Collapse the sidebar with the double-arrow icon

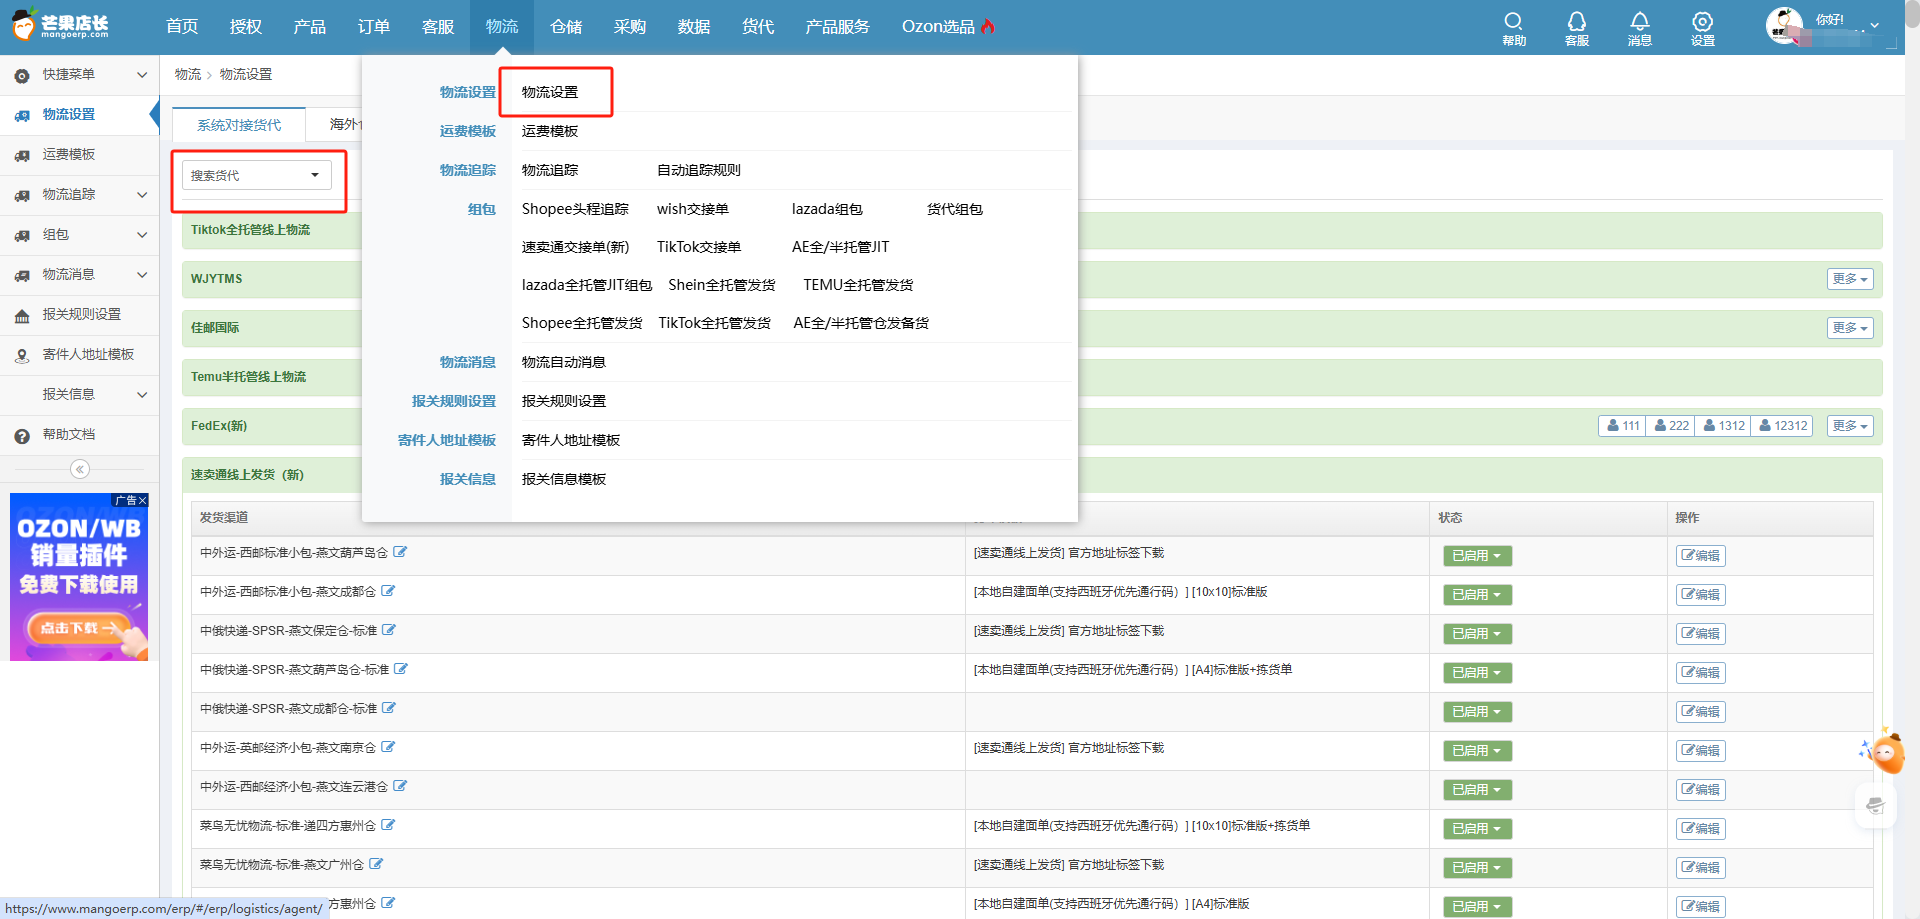80,469
